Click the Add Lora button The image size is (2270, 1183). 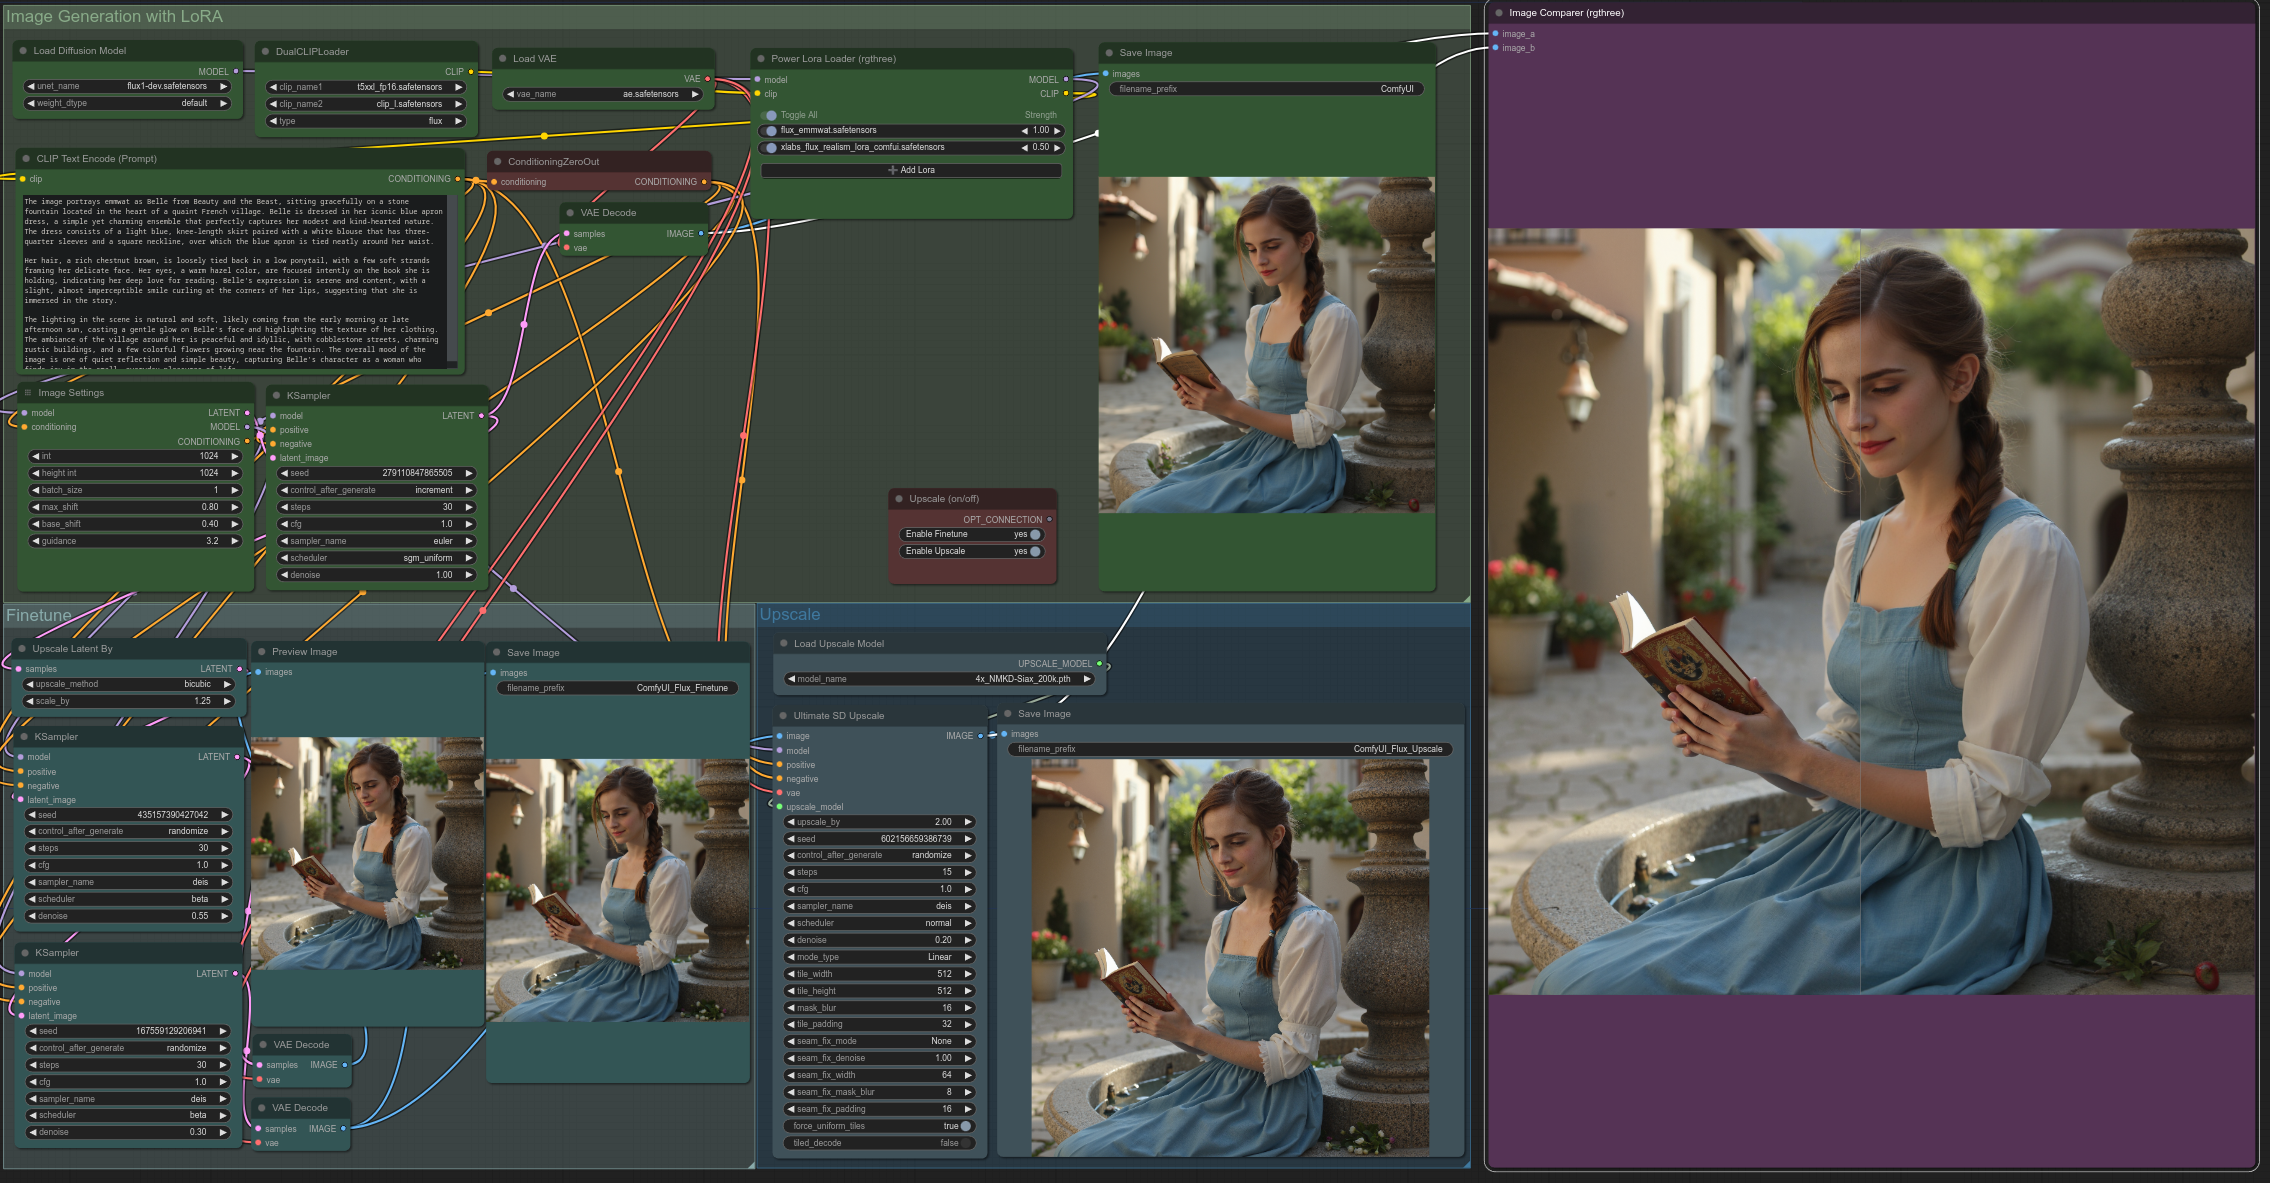coord(911,171)
